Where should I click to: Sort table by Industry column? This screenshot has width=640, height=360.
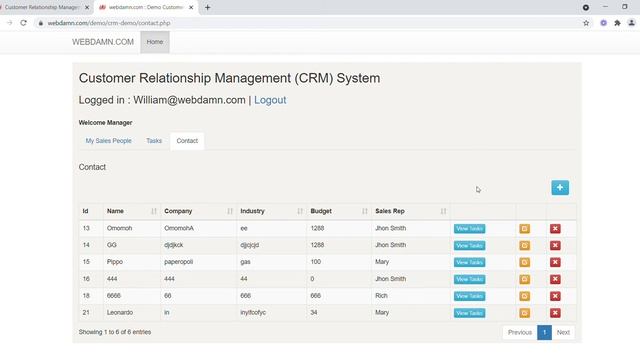[x=271, y=211]
